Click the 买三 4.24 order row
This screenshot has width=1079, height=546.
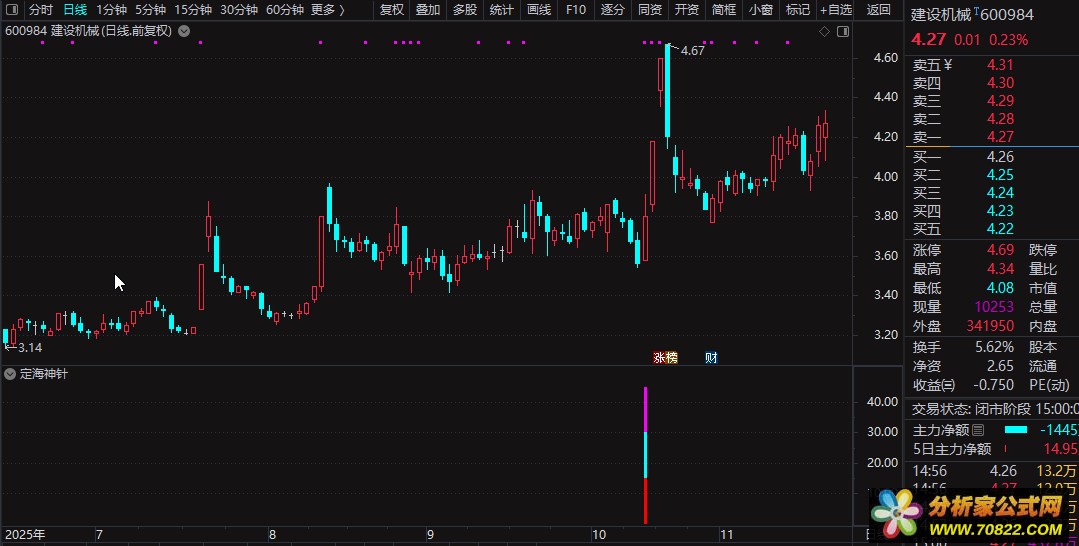(x=991, y=193)
